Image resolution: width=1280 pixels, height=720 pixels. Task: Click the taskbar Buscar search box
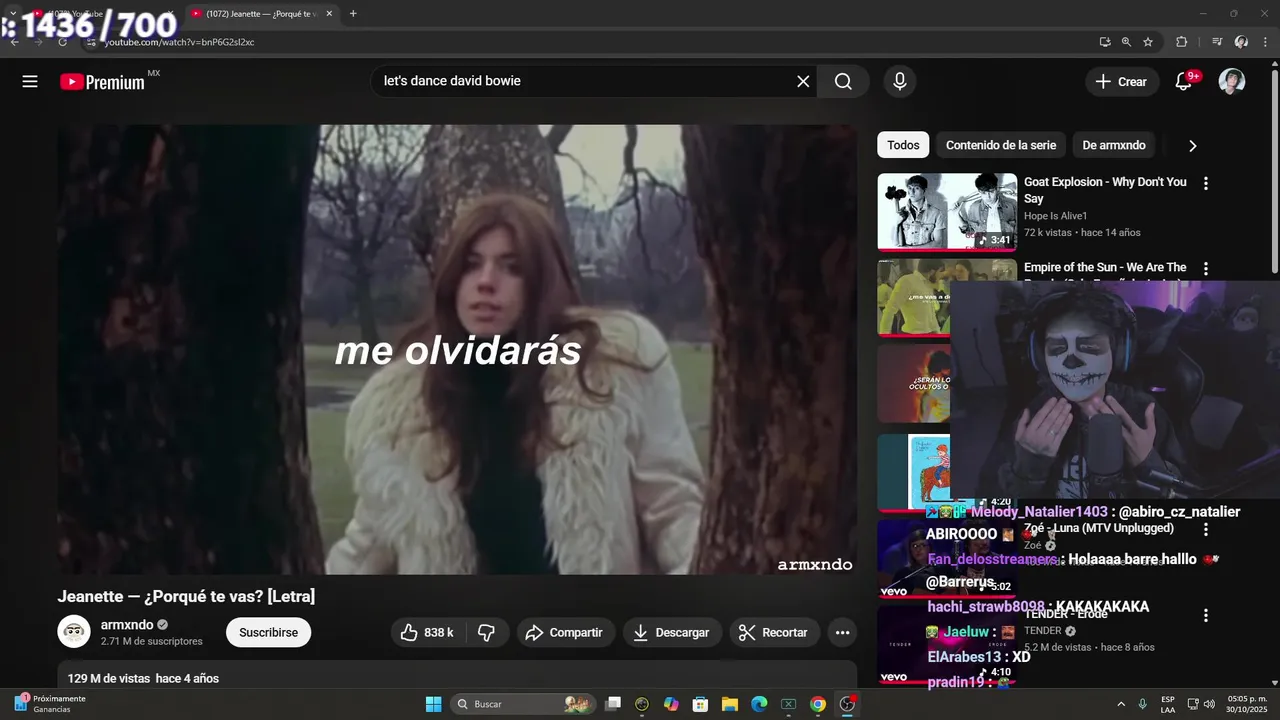(522, 704)
